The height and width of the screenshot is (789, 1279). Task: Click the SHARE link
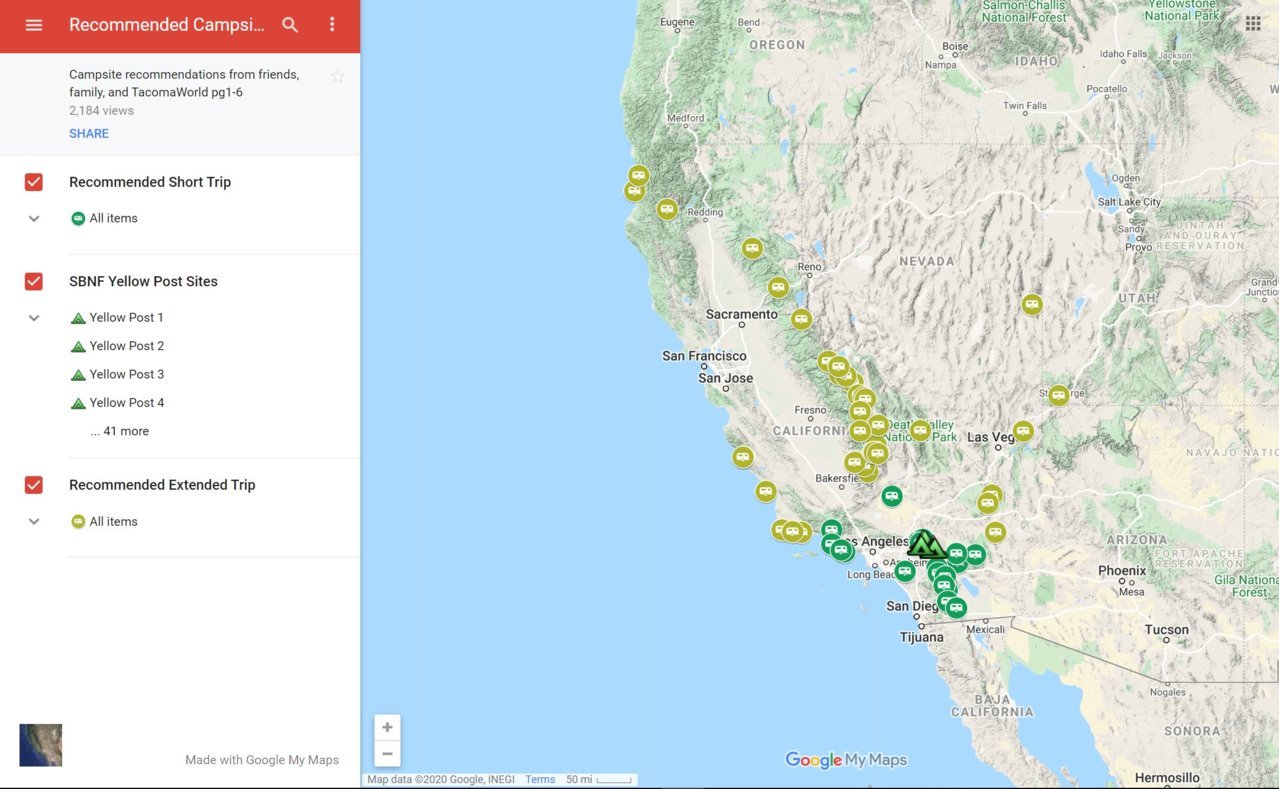click(89, 133)
